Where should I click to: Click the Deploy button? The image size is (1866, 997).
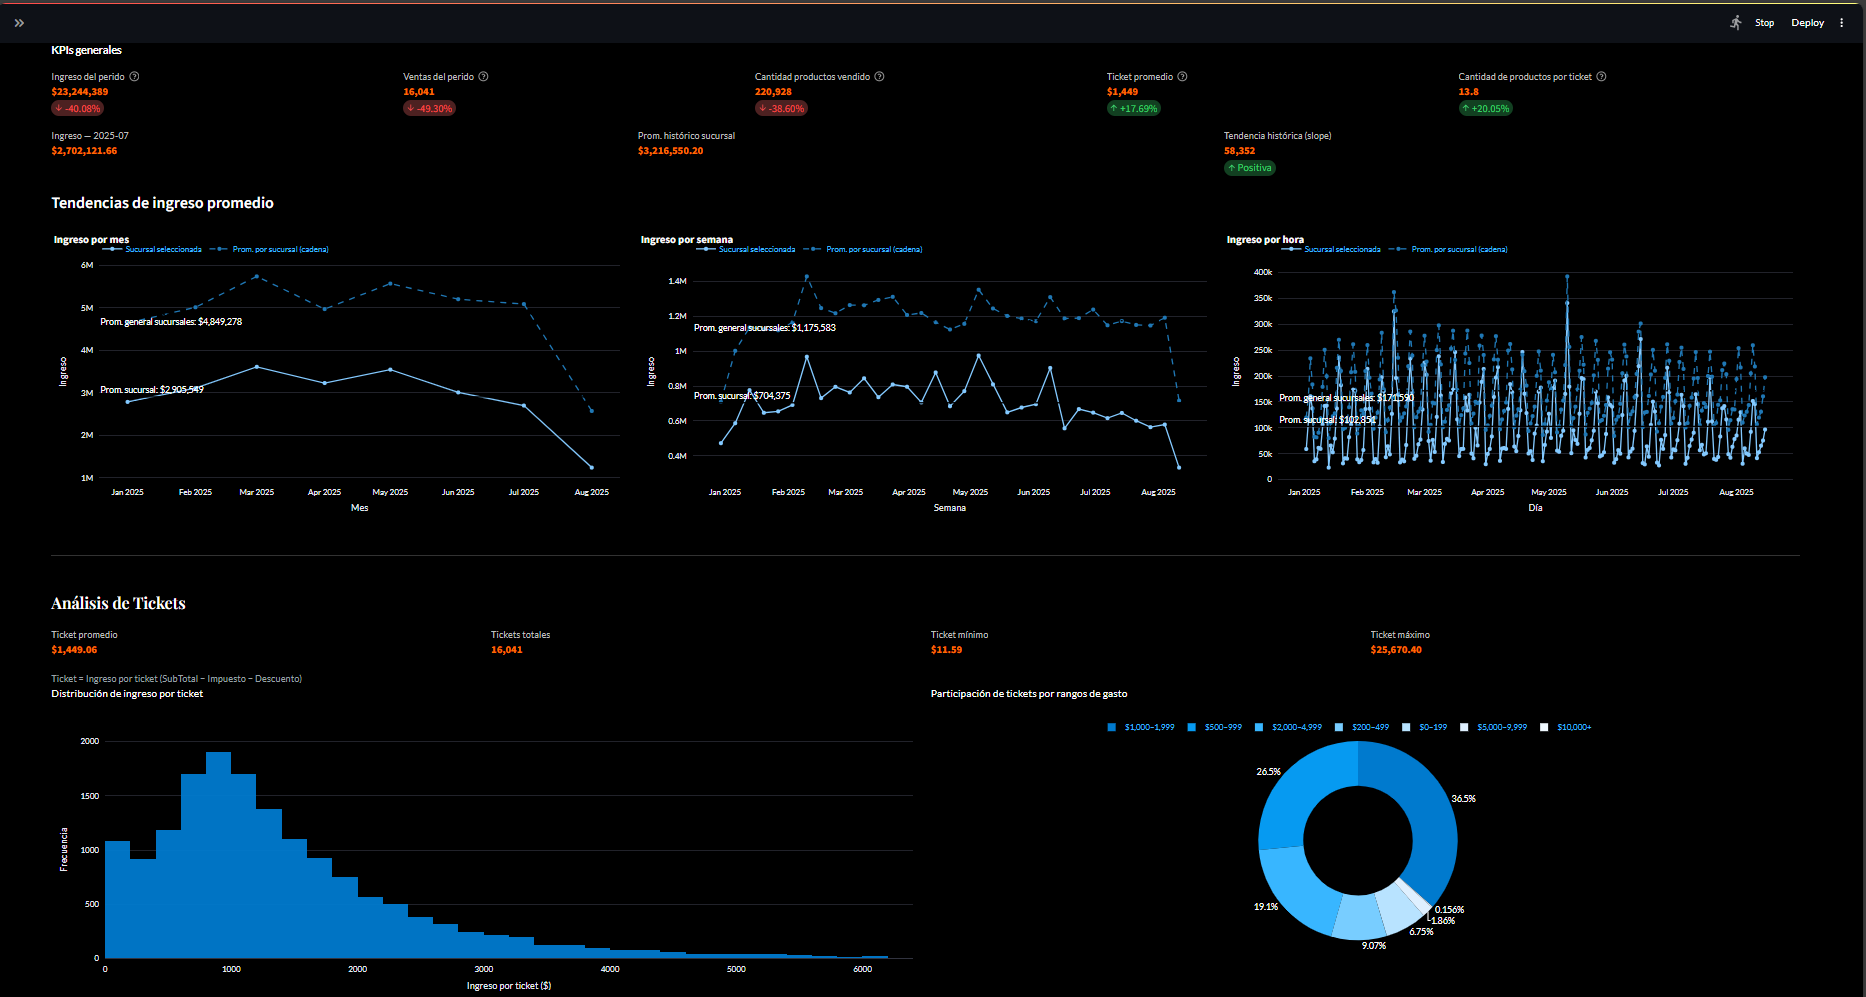[1807, 23]
